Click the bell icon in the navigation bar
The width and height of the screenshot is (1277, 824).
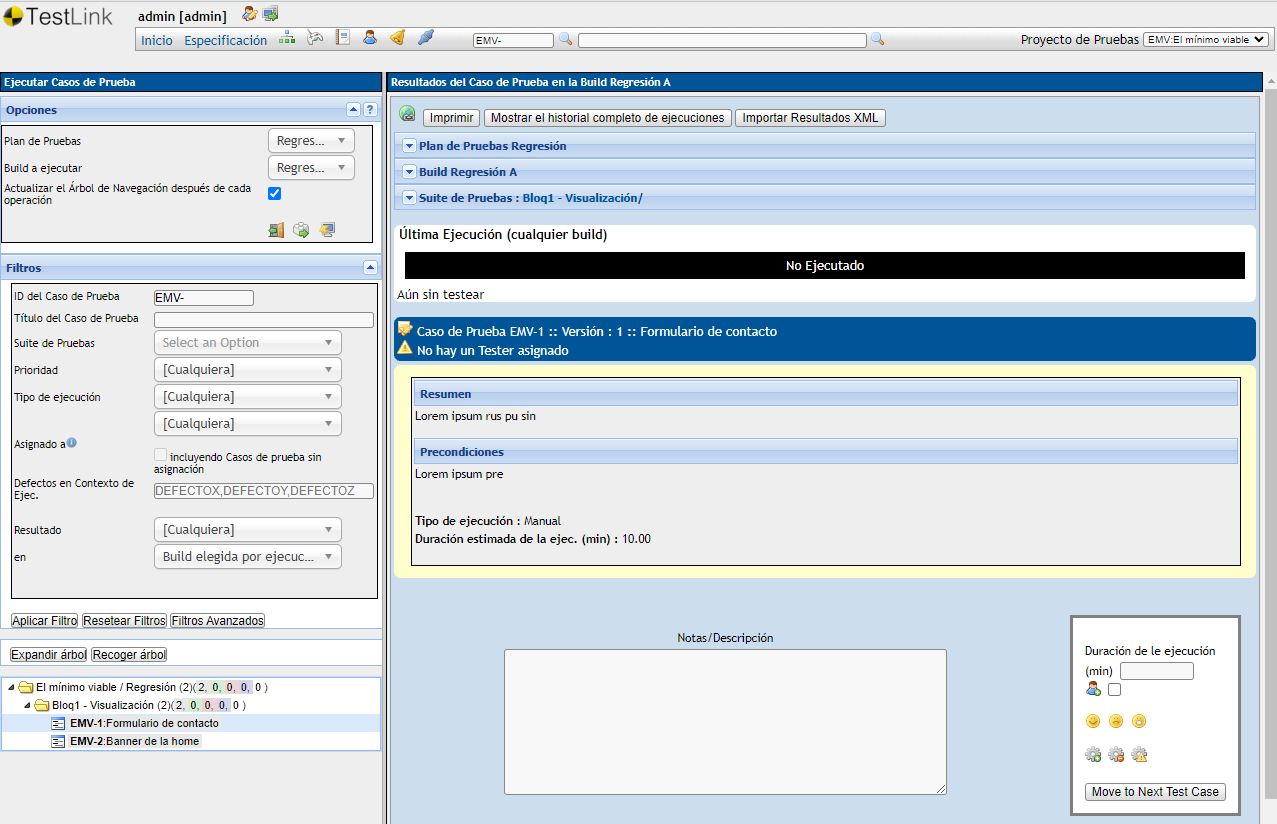click(x=397, y=39)
